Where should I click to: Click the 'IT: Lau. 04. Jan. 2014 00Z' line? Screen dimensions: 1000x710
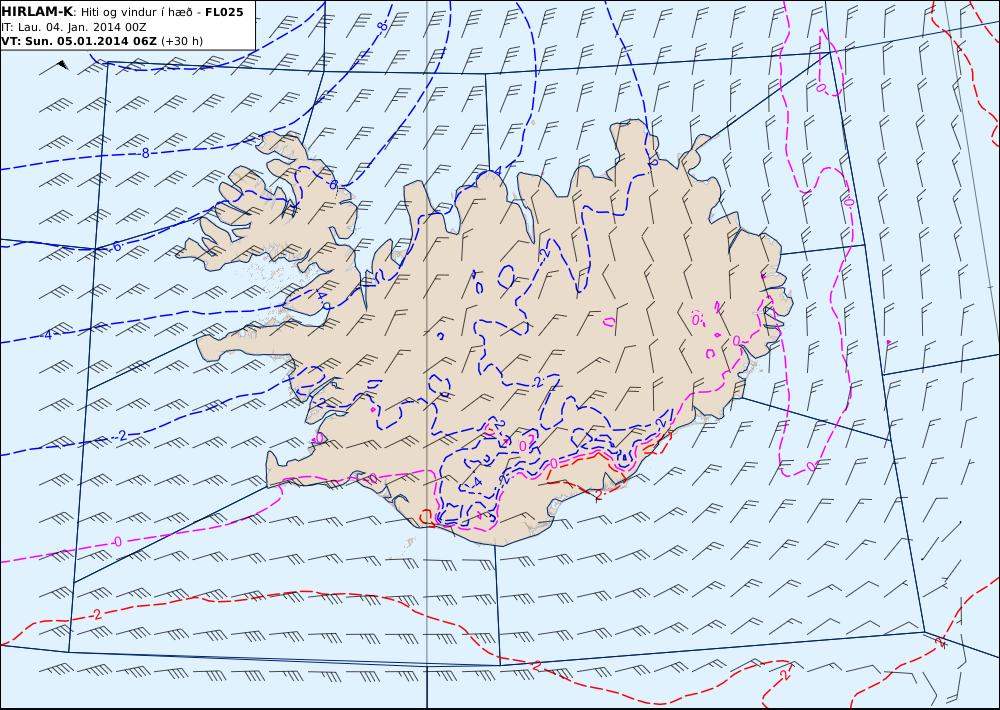tap(73, 27)
